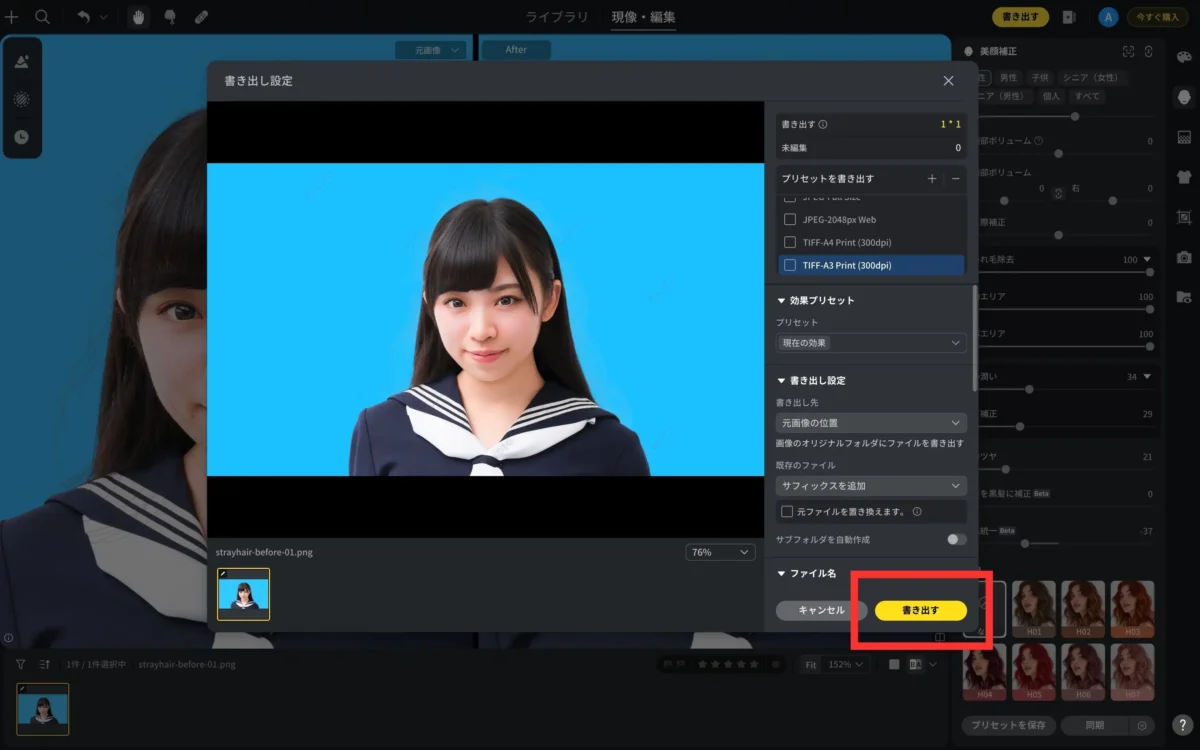Collapse the 書き出し設定 section
1200x750 pixels.
point(782,381)
